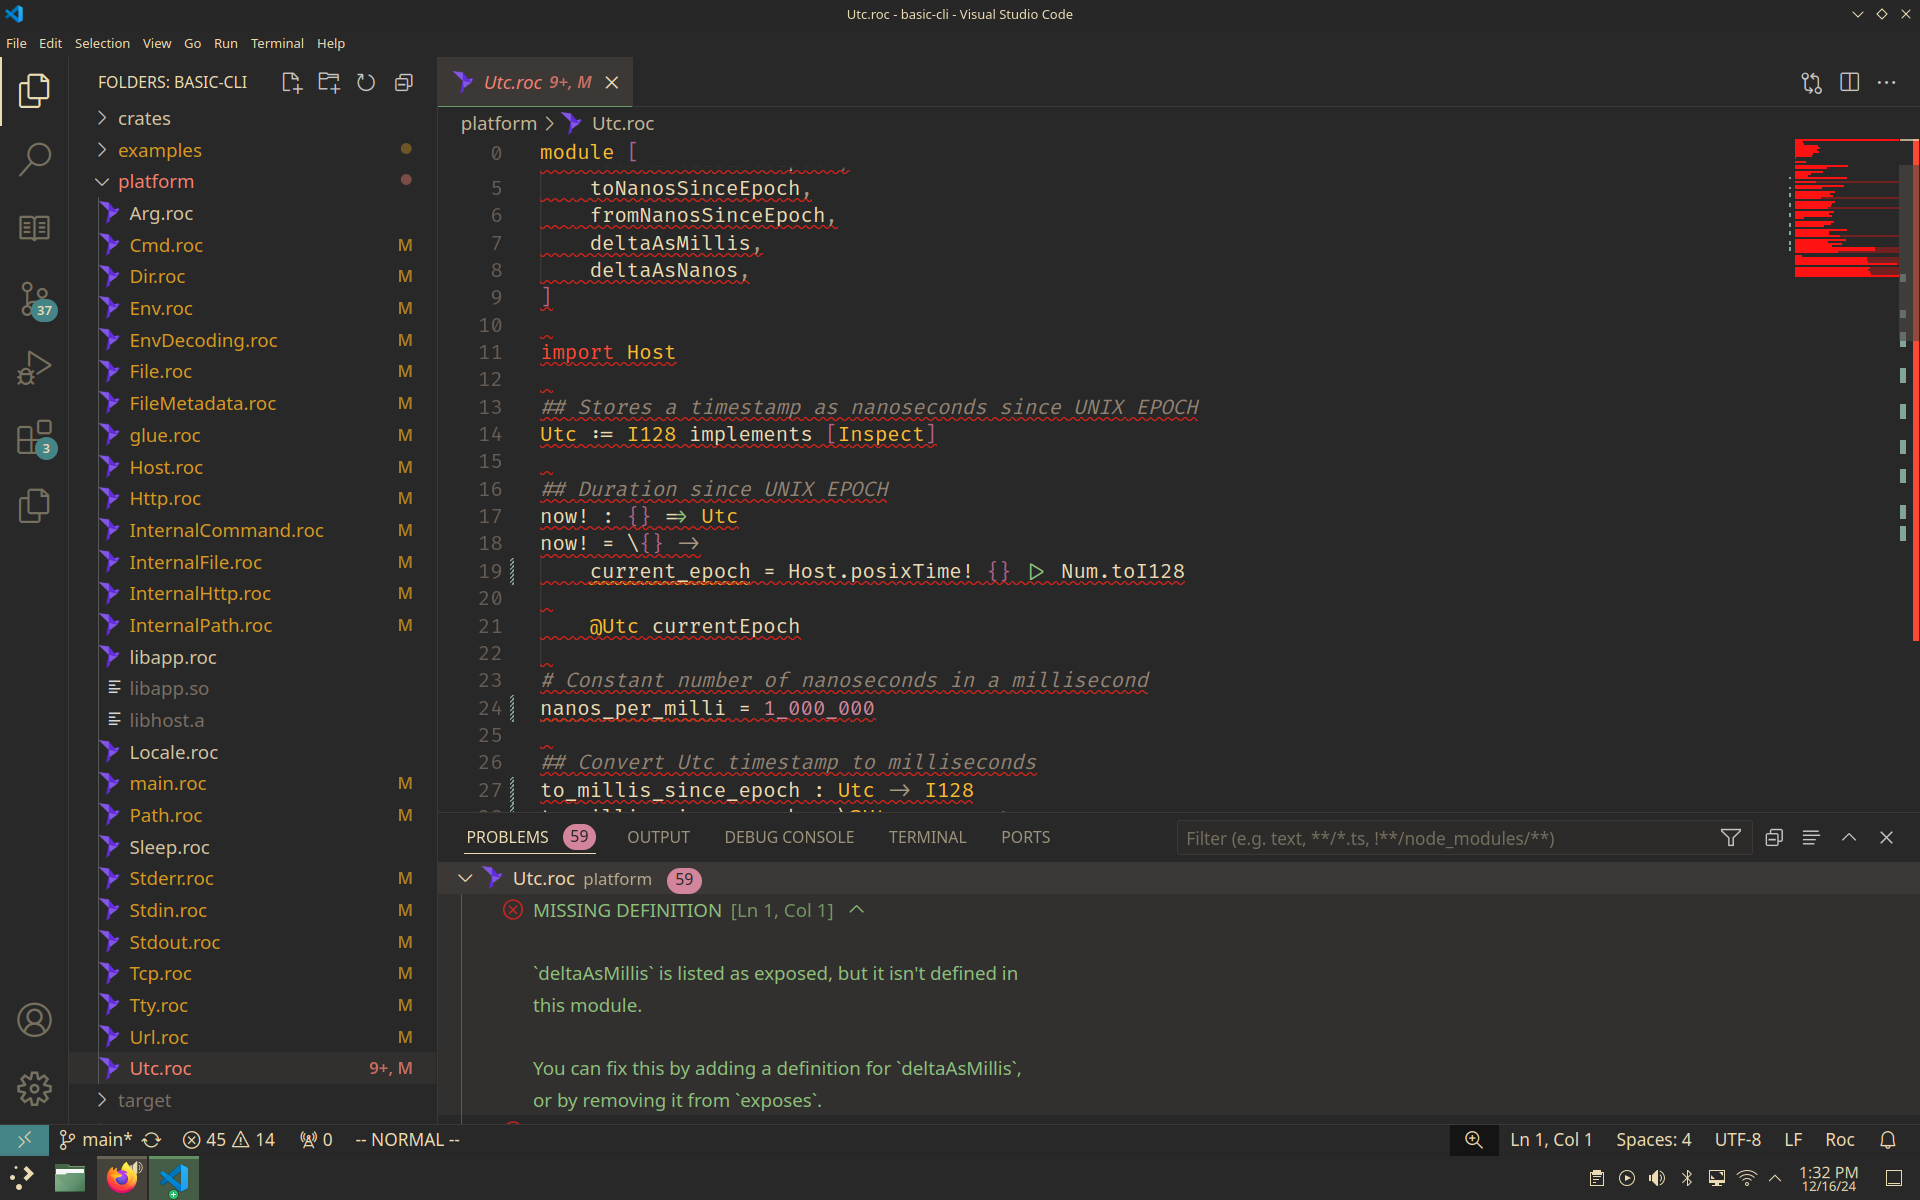This screenshot has height=1200, width=1920.
Task: Open the editor More Actions ellipsis
Action: [1887, 82]
